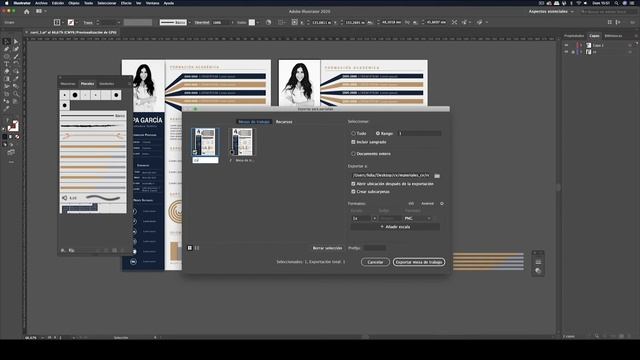The image size is (640, 360).
Task: Click folder icon to choose export location
Action: [437, 176]
